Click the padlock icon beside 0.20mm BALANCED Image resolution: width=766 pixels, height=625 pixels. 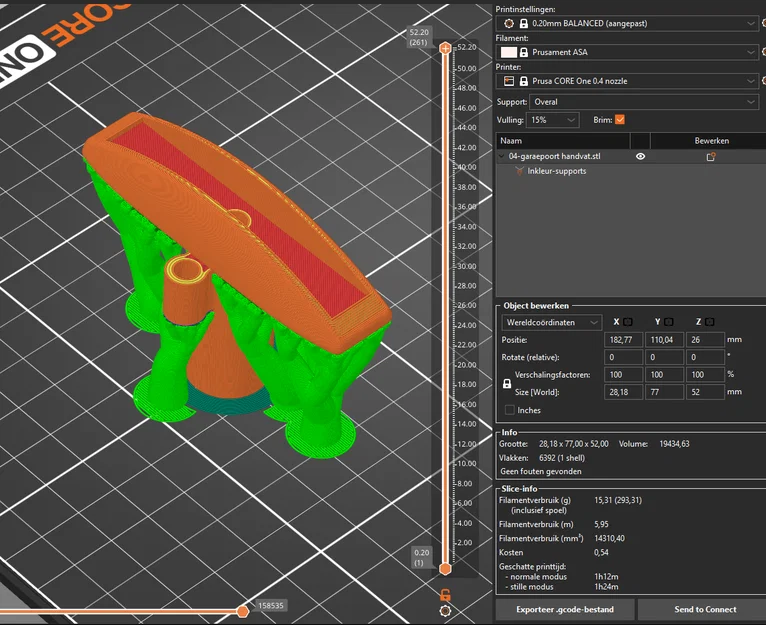tap(524, 23)
